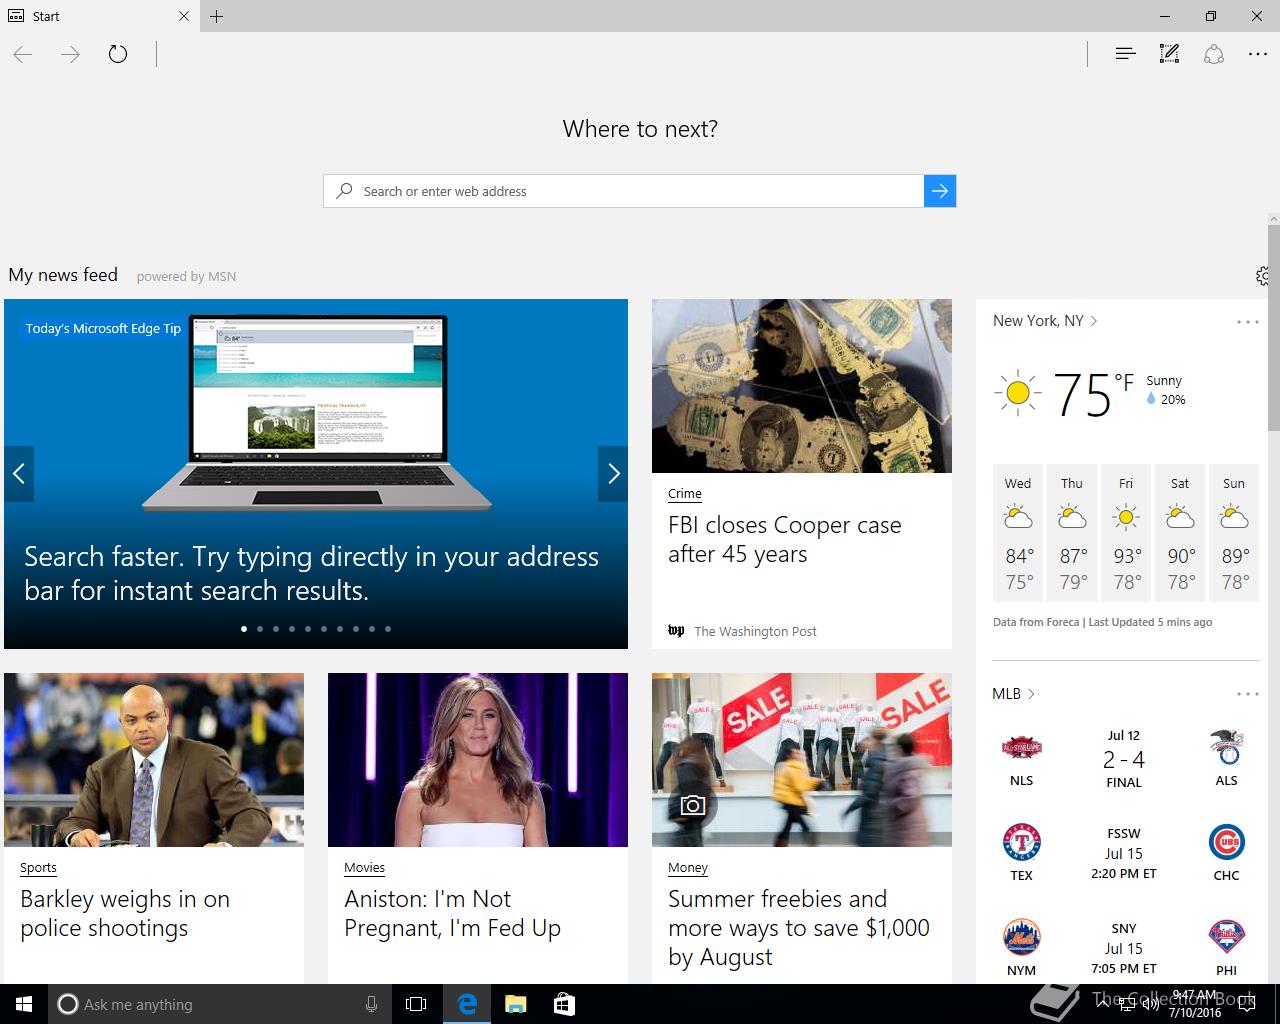Go forward with the Forward arrow
Screen dimensions: 1280x1024
pos(70,54)
